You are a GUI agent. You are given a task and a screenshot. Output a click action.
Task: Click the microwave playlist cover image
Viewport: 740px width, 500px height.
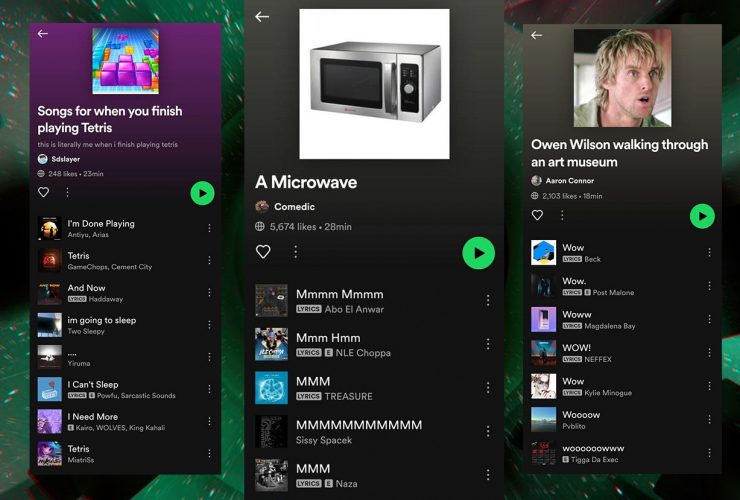(374, 84)
